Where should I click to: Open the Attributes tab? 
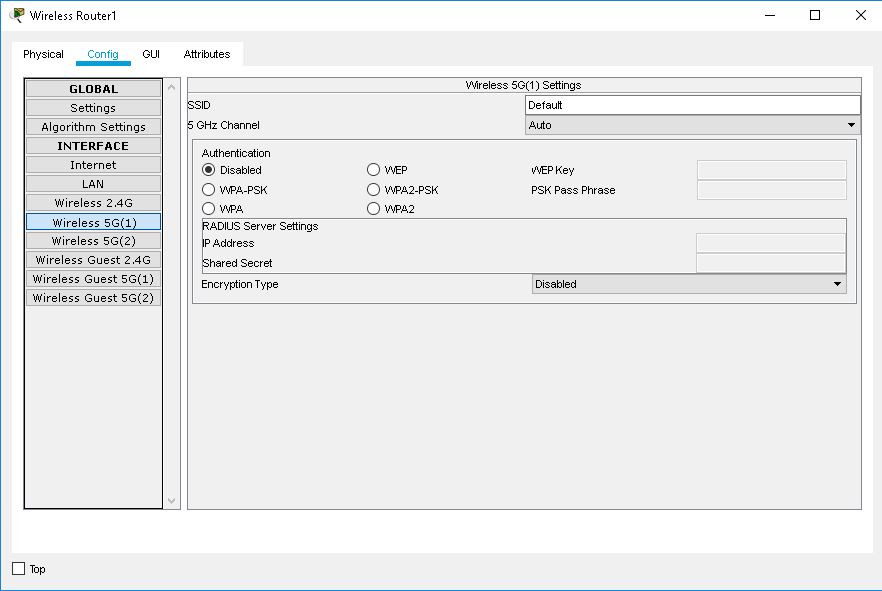point(206,54)
